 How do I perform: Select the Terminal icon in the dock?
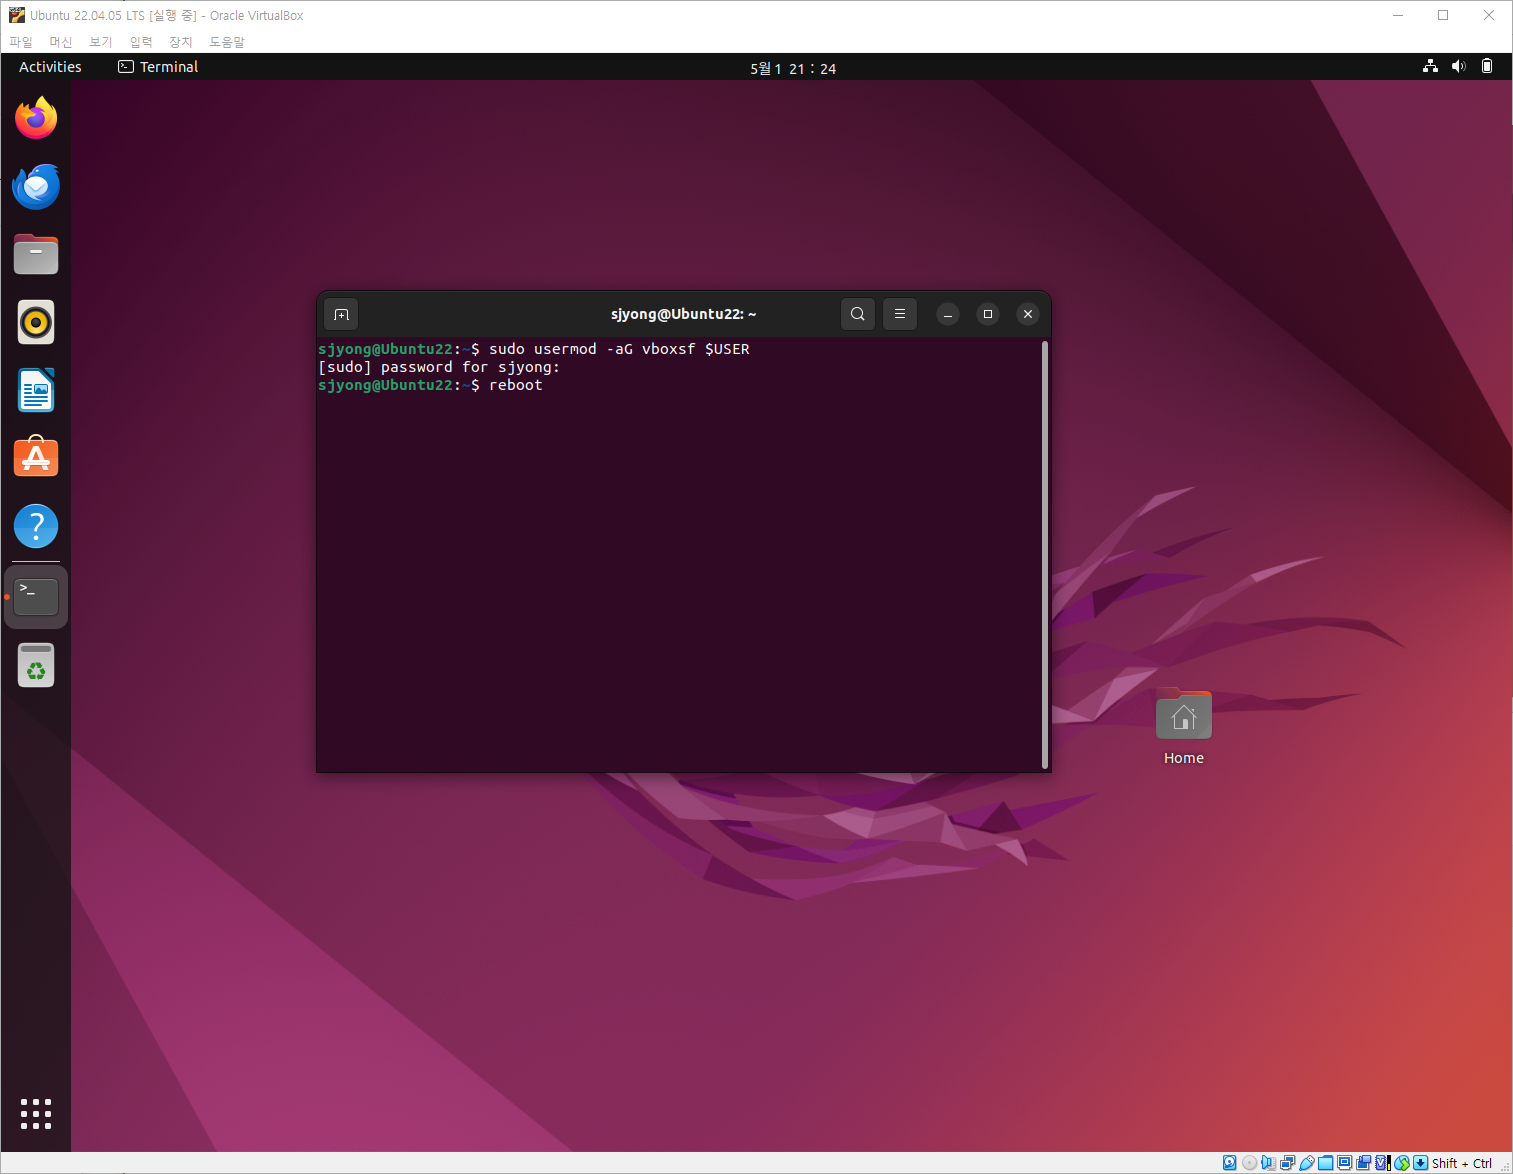pos(36,597)
